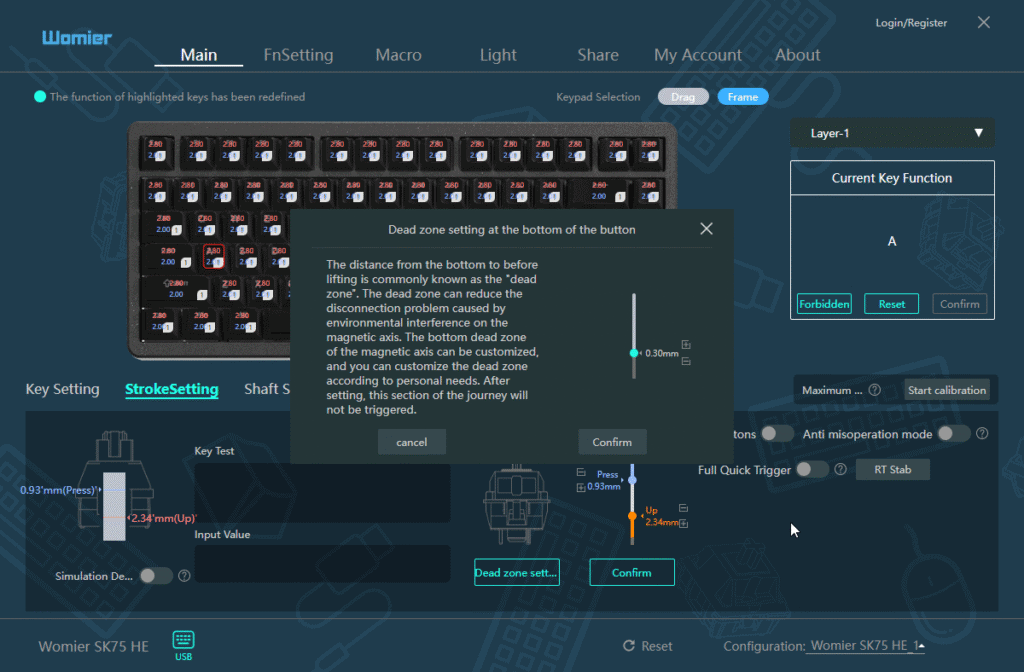Click plus icon beside Up 2.34mm
The image size is (1024, 672).
tap(683, 523)
